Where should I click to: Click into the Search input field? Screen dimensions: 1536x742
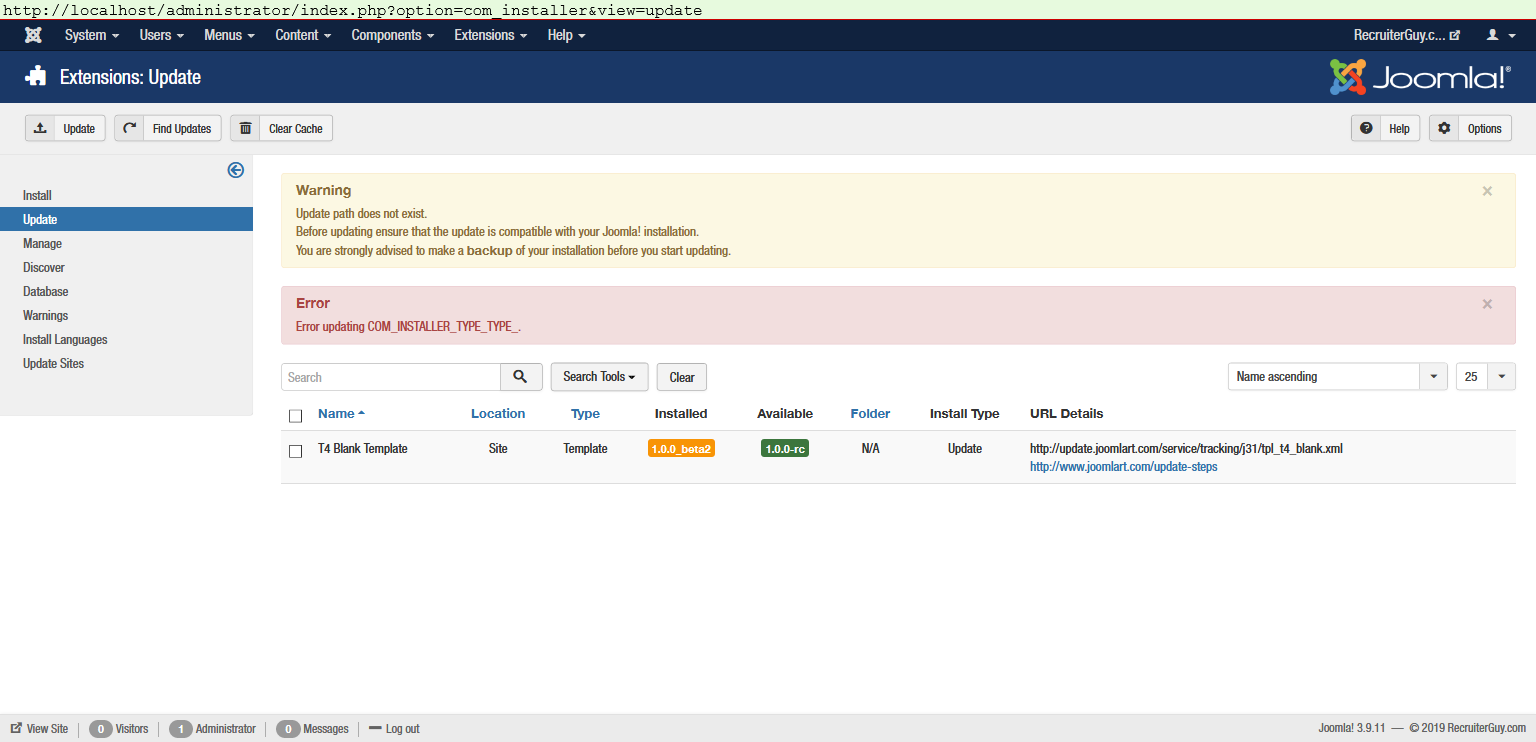click(x=391, y=377)
